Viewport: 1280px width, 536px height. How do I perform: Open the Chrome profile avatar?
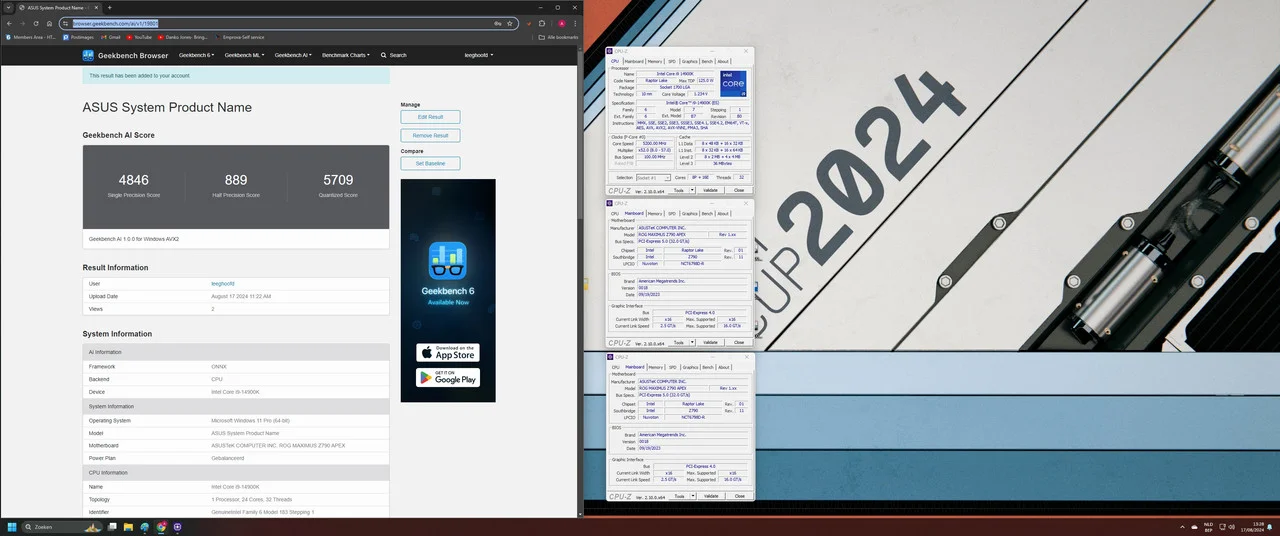[x=562, y=23]
